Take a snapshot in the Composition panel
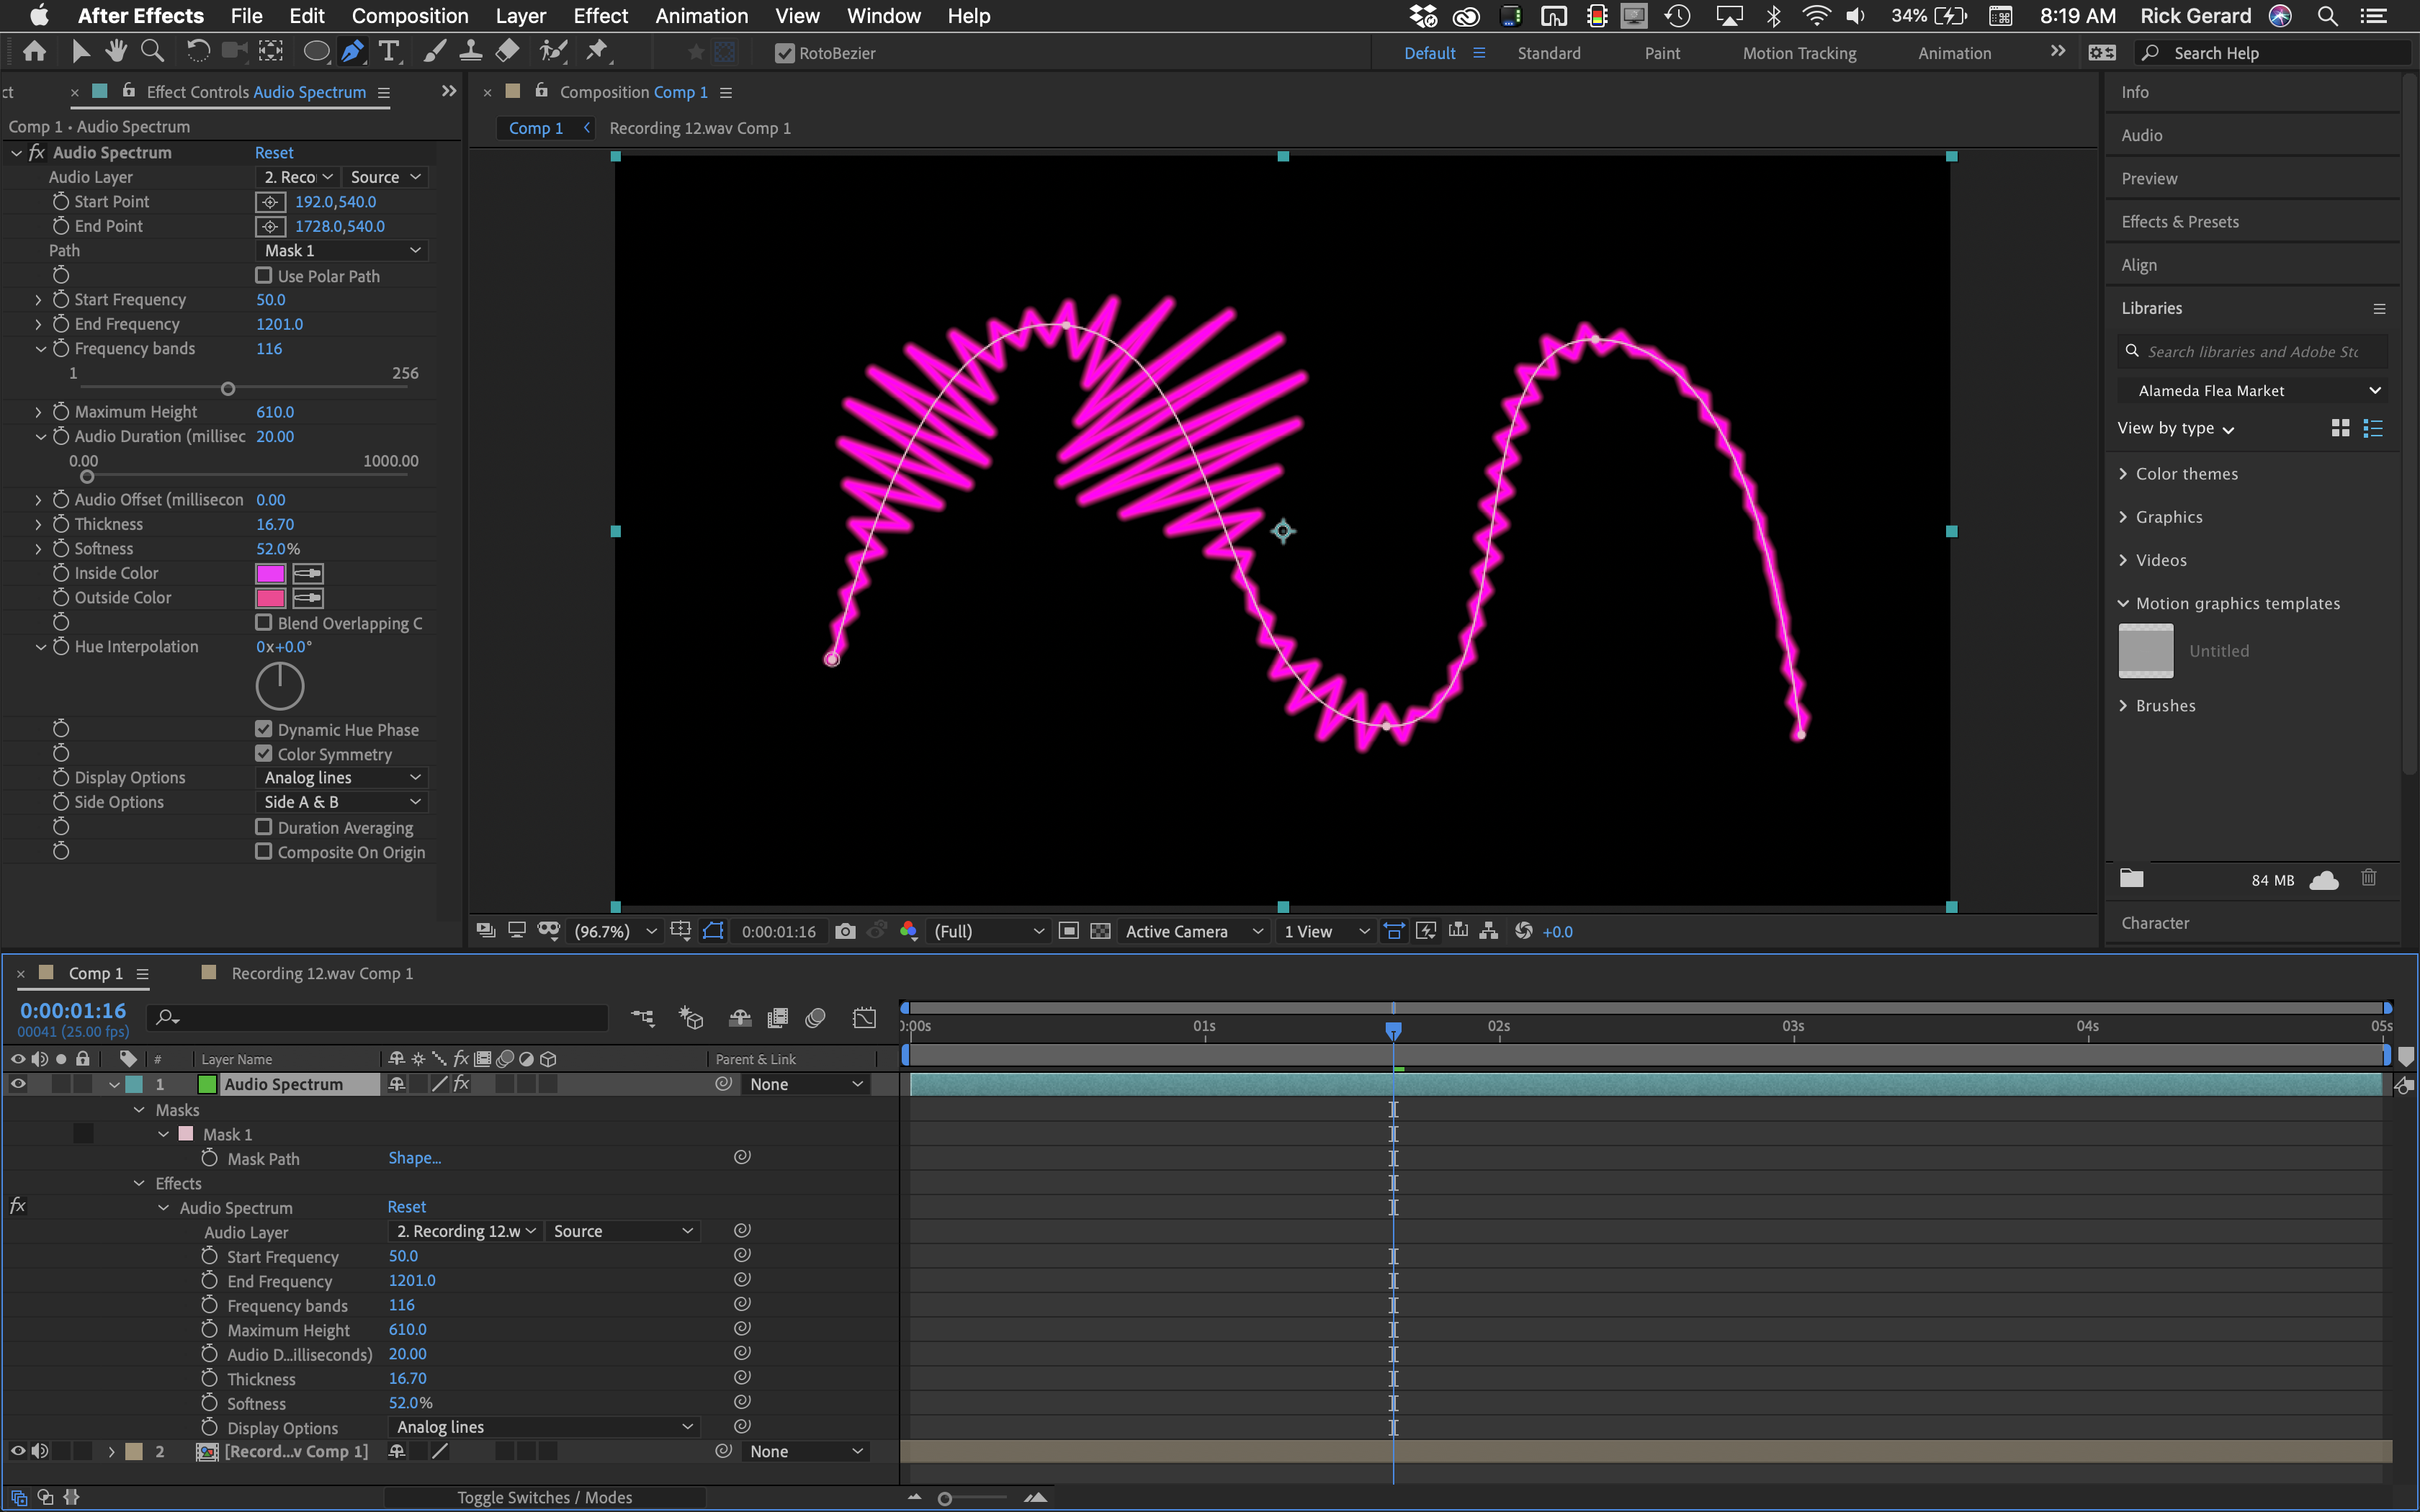This screenshot has height=1512, width=2420. click(x=845, y=931)
